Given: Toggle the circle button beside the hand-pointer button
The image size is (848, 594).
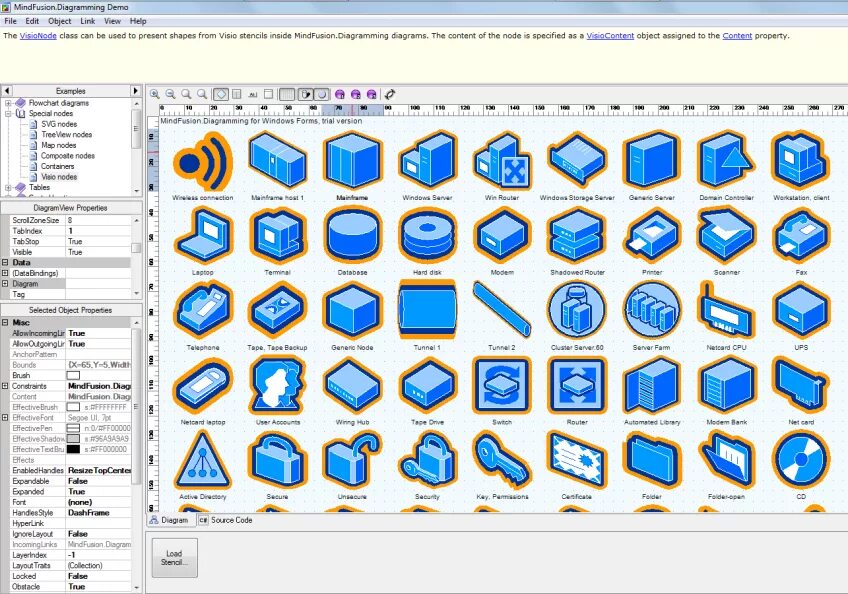Looking at the screenshot, I should tap(322, 94).
